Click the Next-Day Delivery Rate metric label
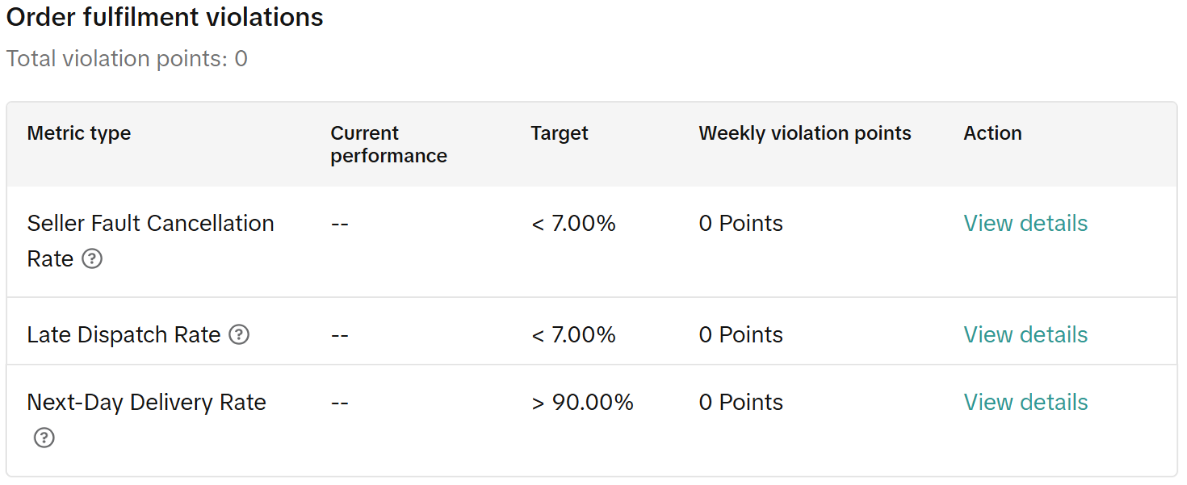The image size is (1187, 485). tap(146, 403)
